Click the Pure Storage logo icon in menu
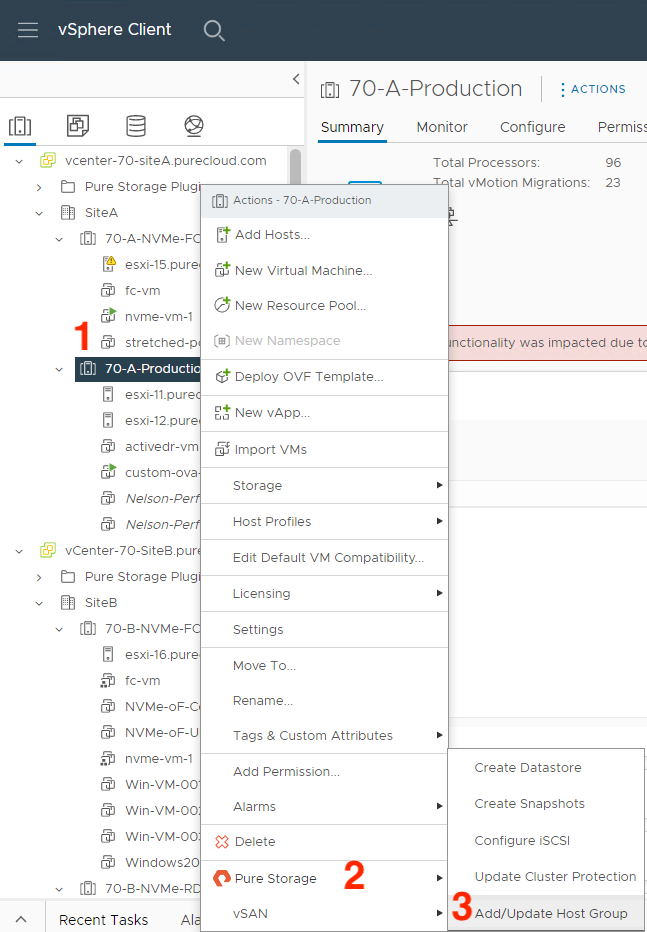The image size is (647, 932). coord(222,879)
